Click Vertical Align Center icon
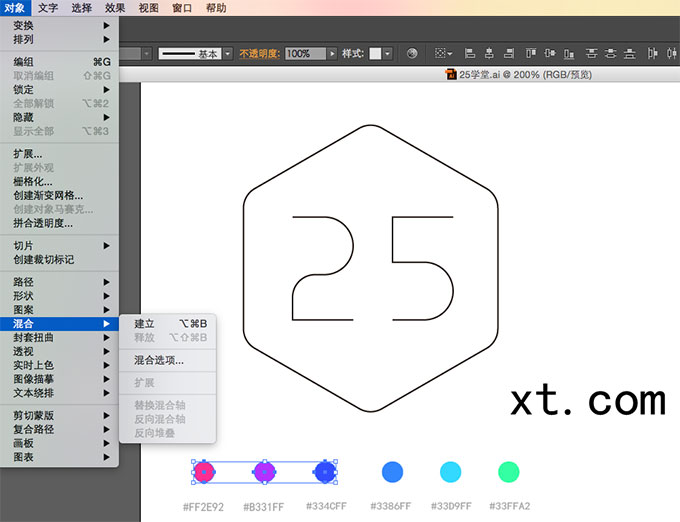680x522 pixels. click(550, 53)
